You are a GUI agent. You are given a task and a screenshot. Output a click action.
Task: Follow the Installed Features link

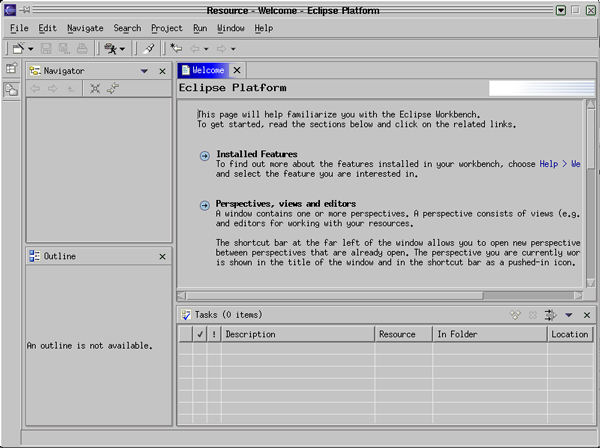(257, 154)
